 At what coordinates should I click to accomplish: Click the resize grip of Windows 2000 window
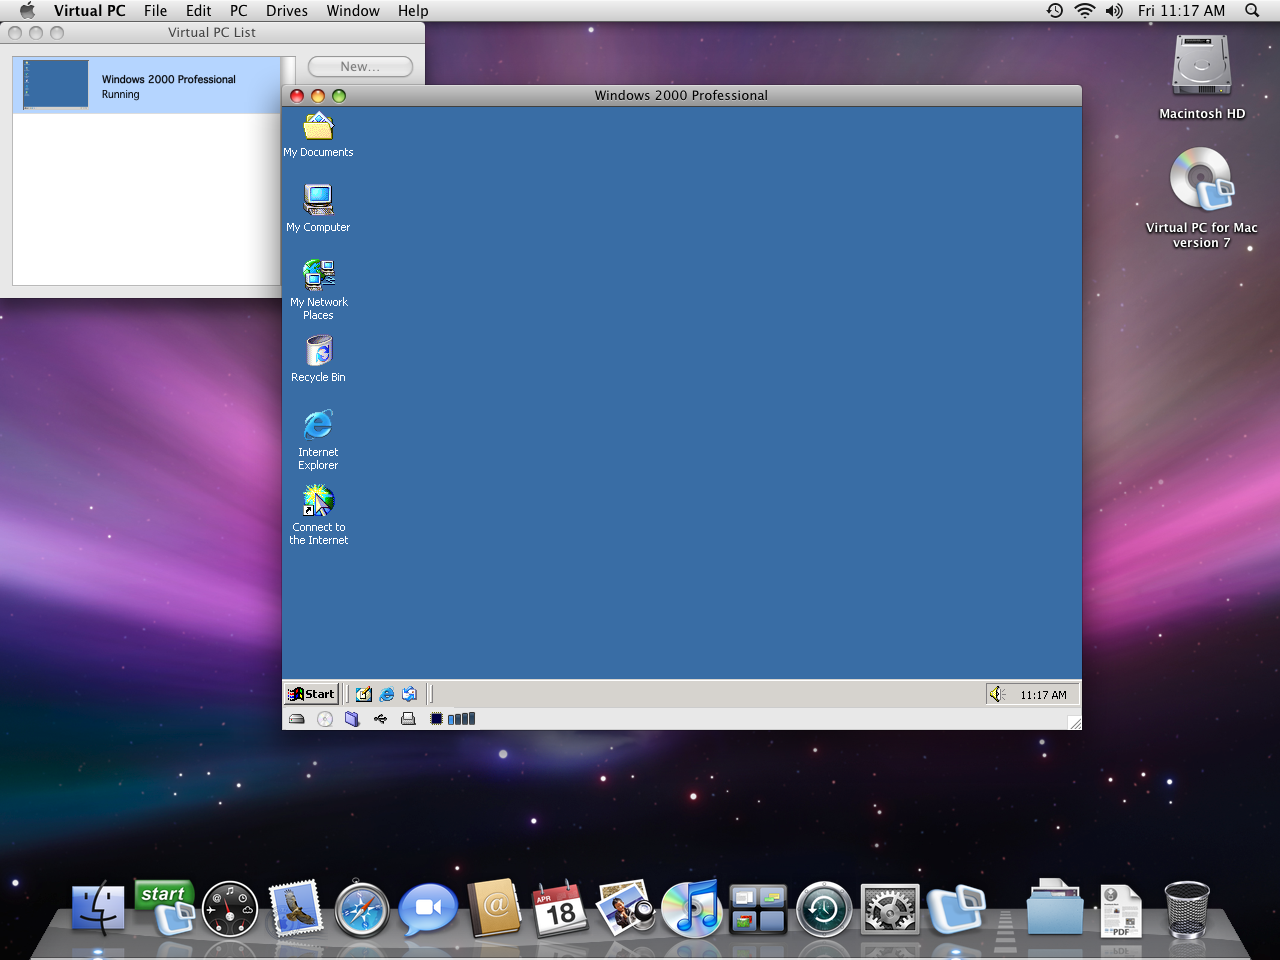point(1074,722)
